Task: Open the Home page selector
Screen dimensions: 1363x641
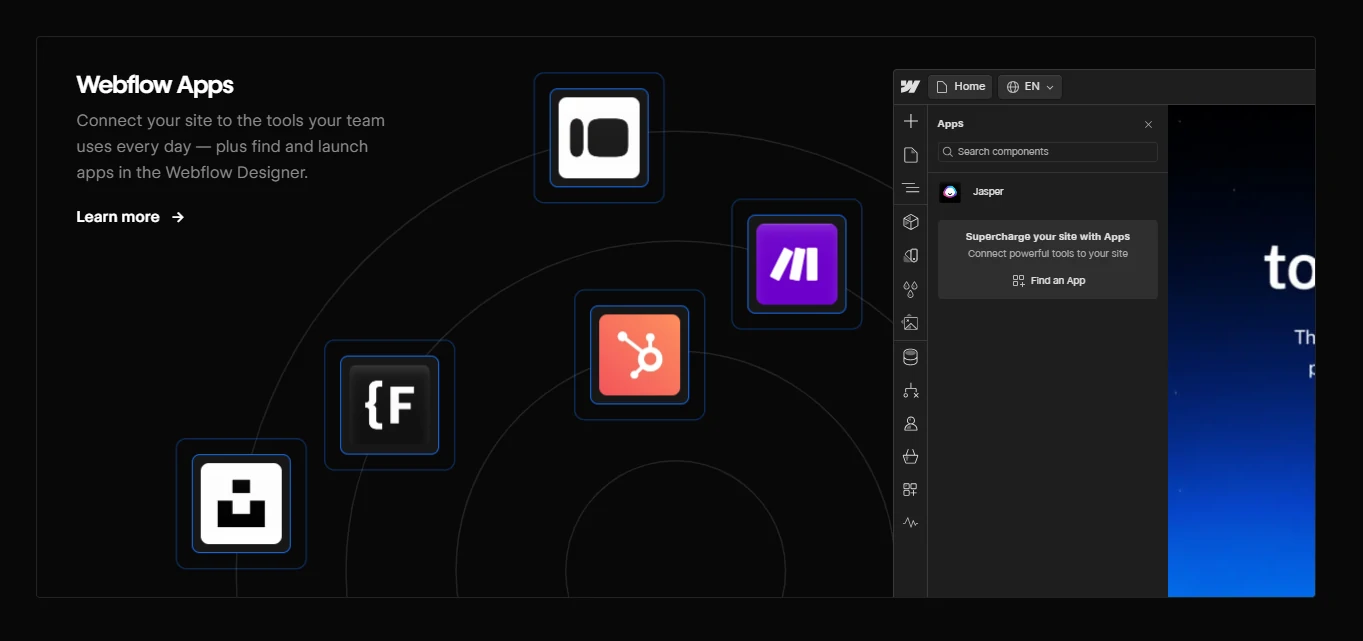Action: click(960, 87)
